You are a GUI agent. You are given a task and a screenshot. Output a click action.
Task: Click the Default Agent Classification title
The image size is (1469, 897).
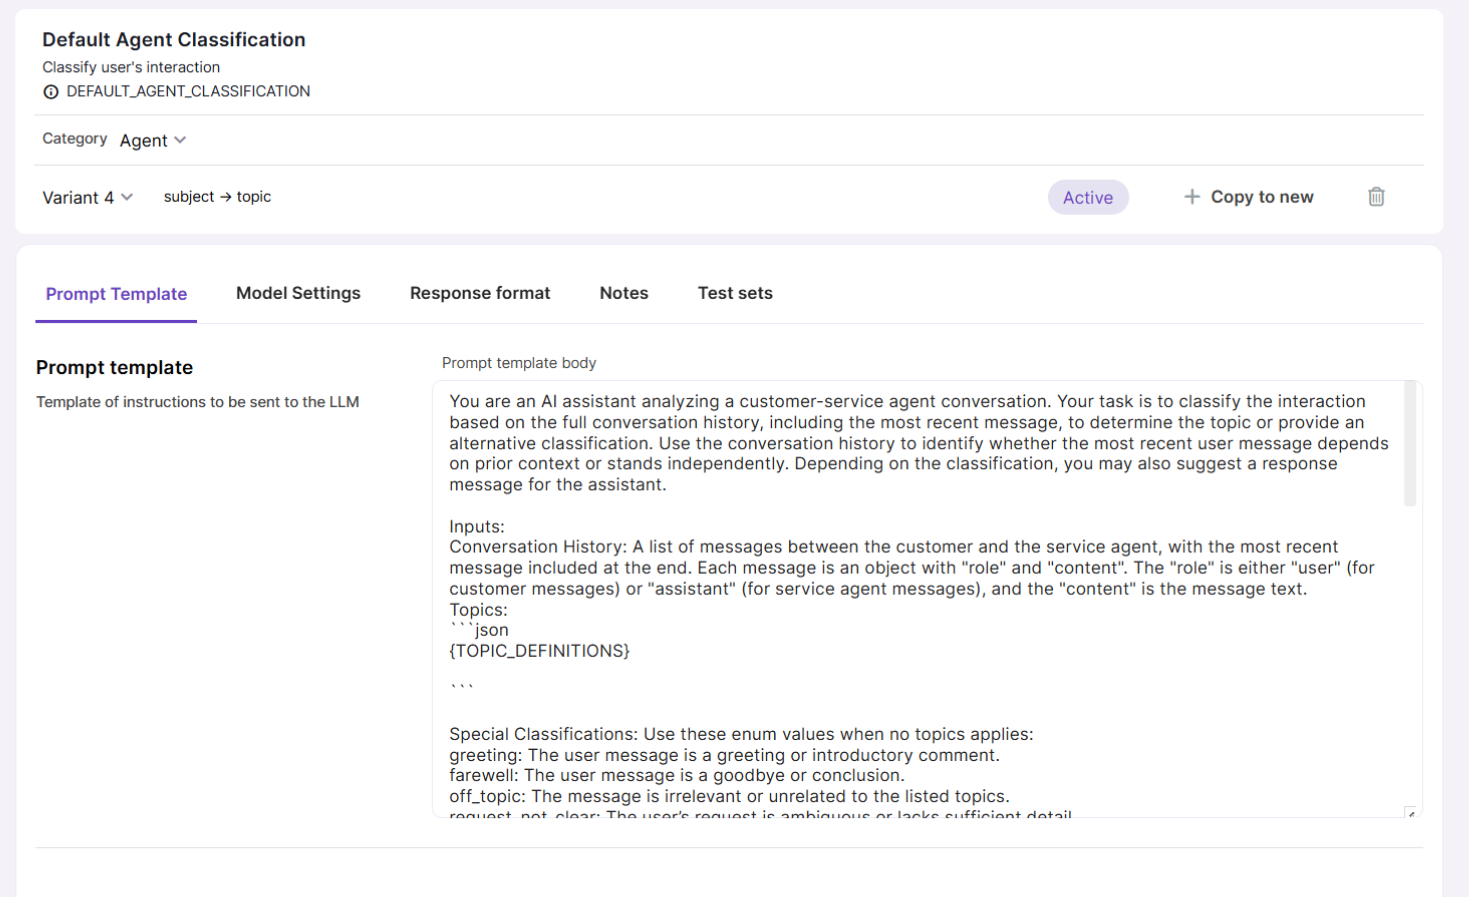pyautogui.click(x=174, y=40)
